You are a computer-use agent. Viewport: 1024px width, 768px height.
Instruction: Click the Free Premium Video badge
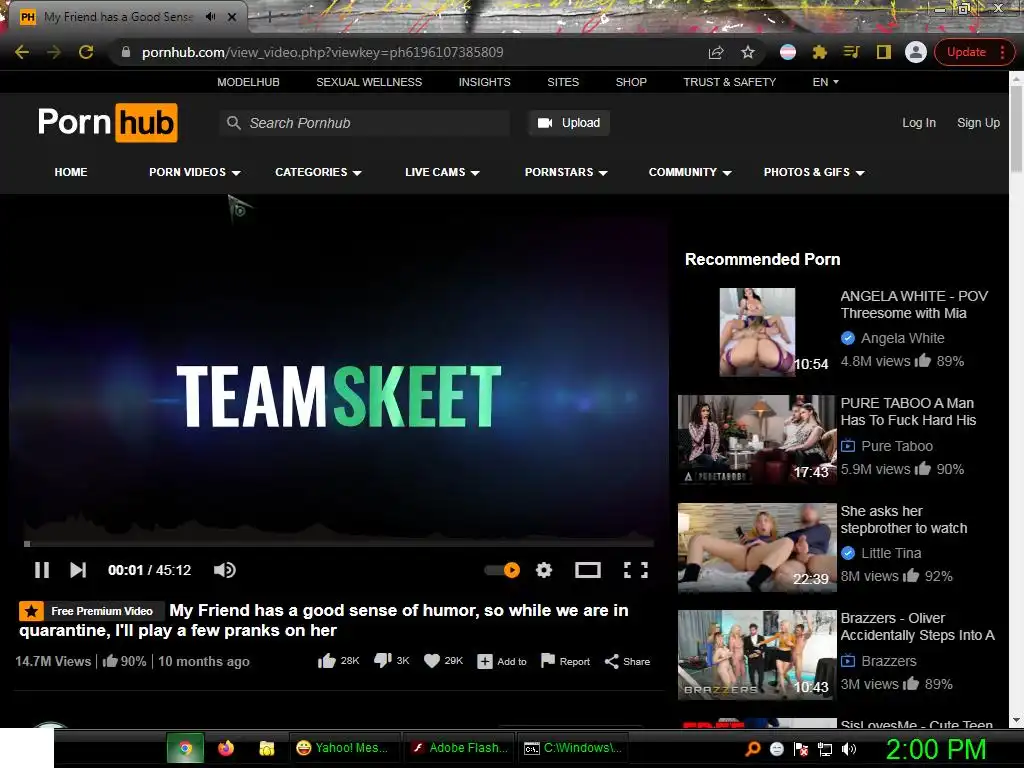pyautogui.click(x=91, y=611)
